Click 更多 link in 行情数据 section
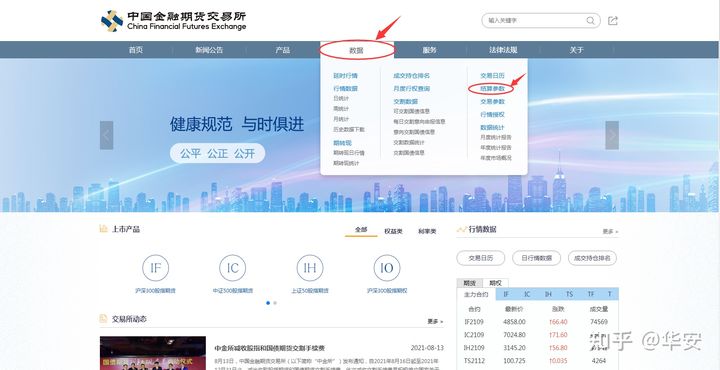Screen dimensions: 720x370 tap(610, 232)
